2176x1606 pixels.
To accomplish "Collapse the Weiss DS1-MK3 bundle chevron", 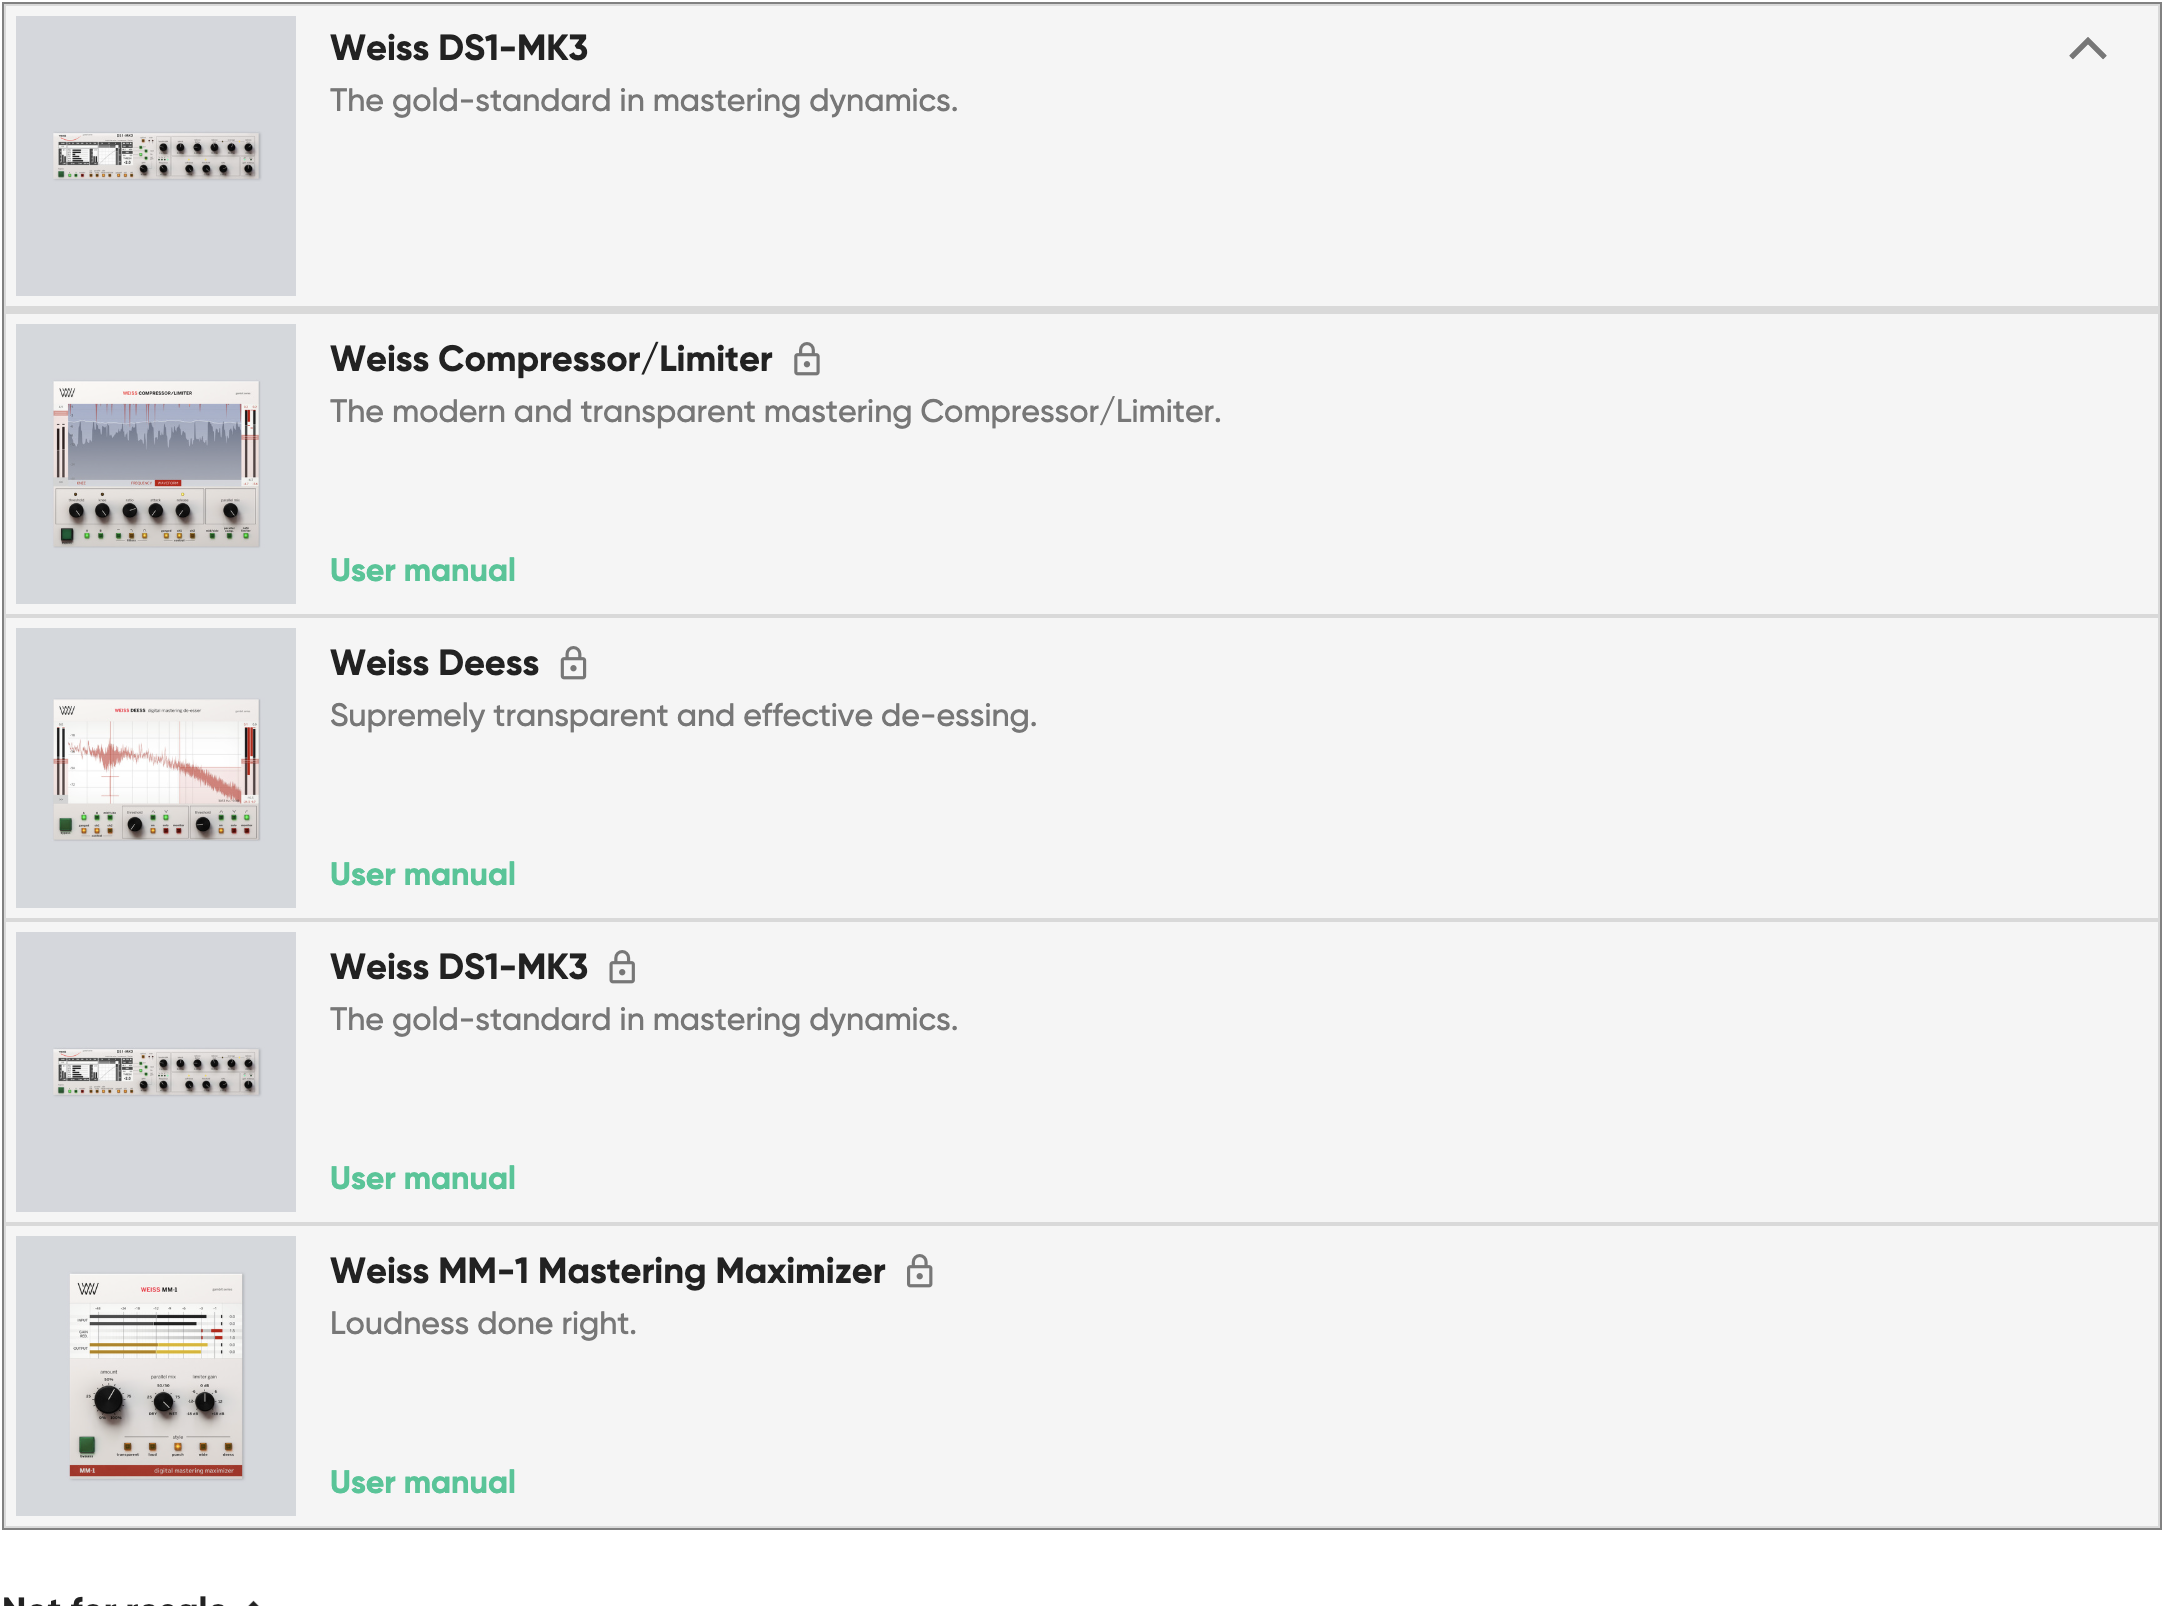I will [x=2087, y=49].
